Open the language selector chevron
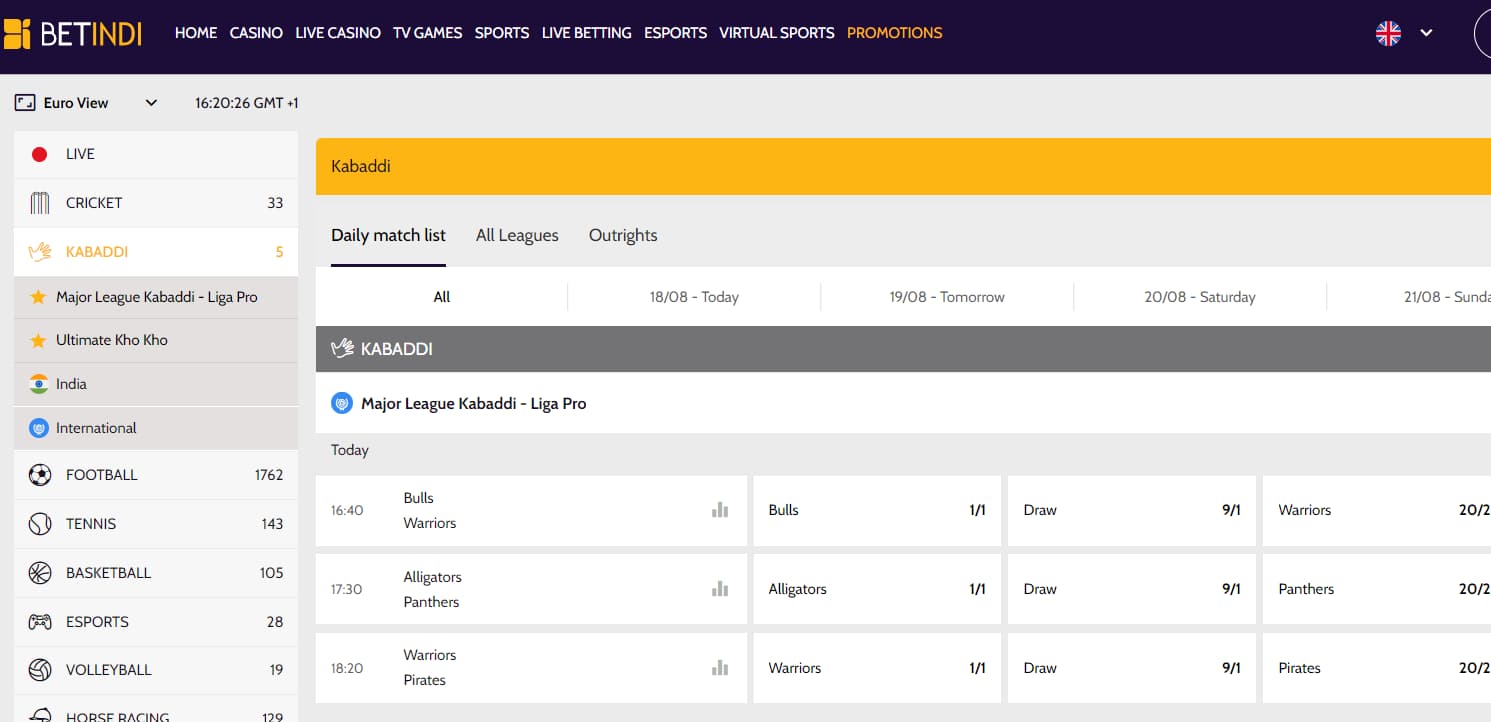This screenshot has width=1491, height=722. (x=1426, y=33)
